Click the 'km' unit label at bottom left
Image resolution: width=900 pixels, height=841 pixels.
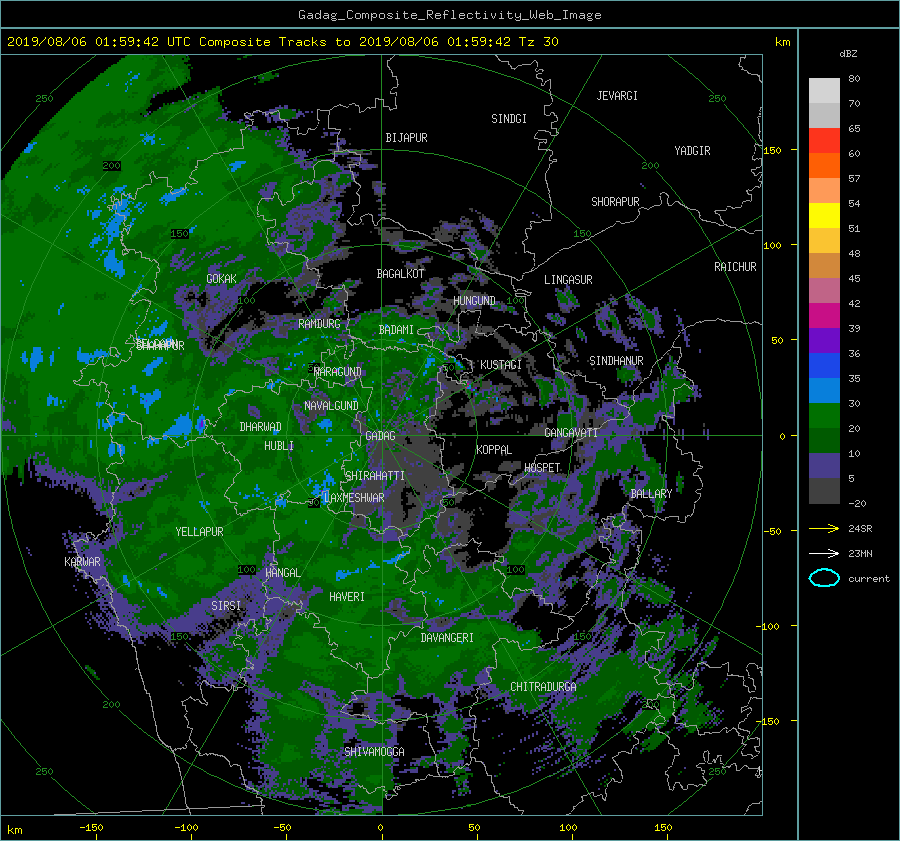pyautogui.click(x=14, y=830)
